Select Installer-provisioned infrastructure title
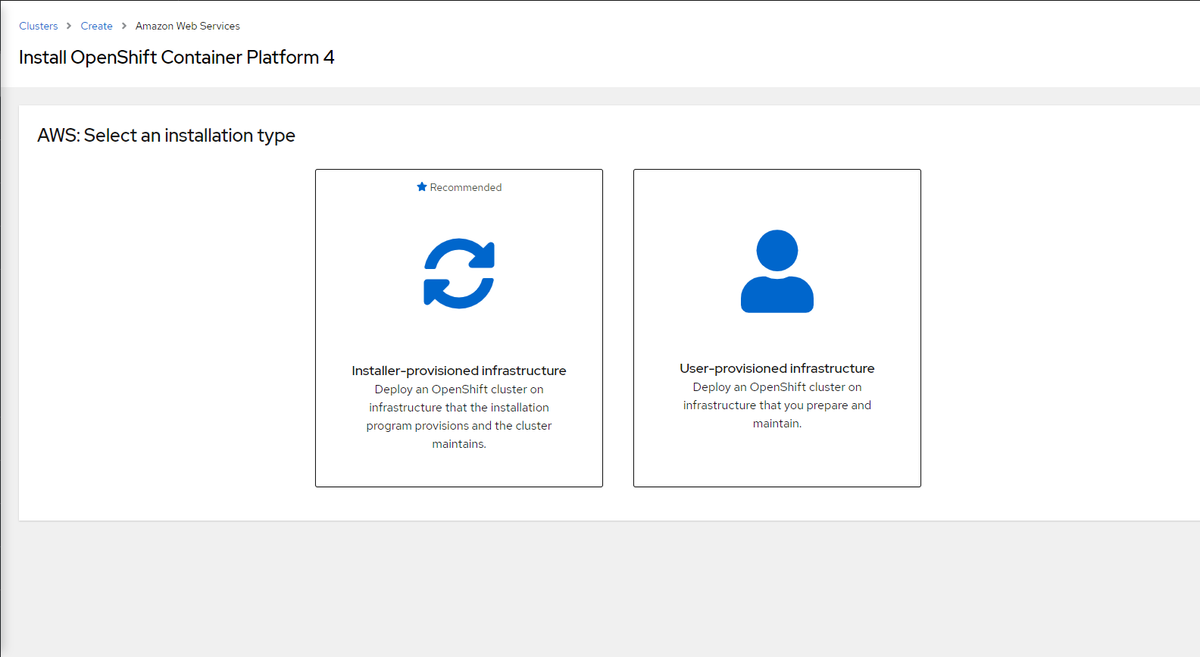 [459, 371]
